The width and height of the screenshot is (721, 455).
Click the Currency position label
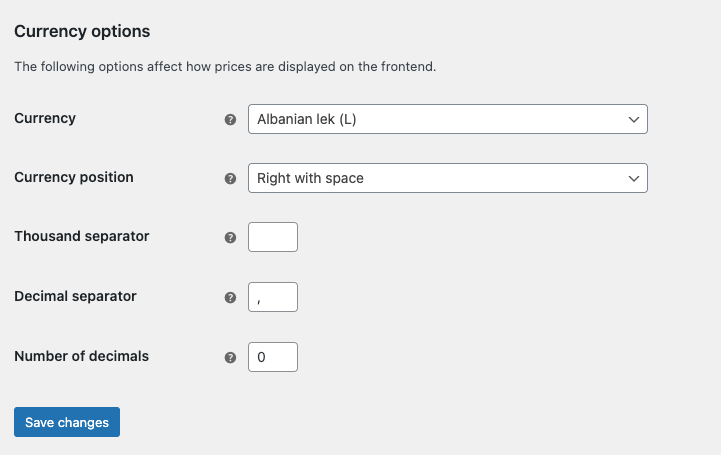point(74,177)
